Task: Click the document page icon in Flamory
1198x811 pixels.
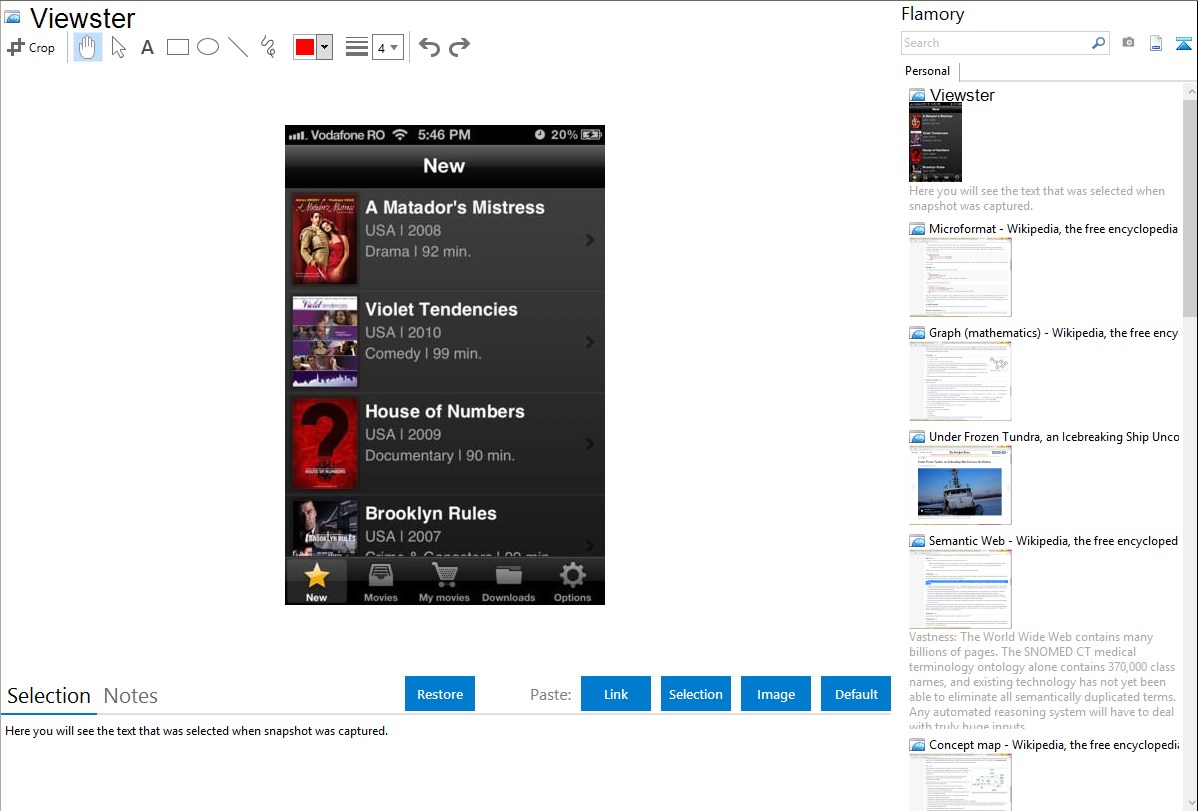Action: 1156,43
